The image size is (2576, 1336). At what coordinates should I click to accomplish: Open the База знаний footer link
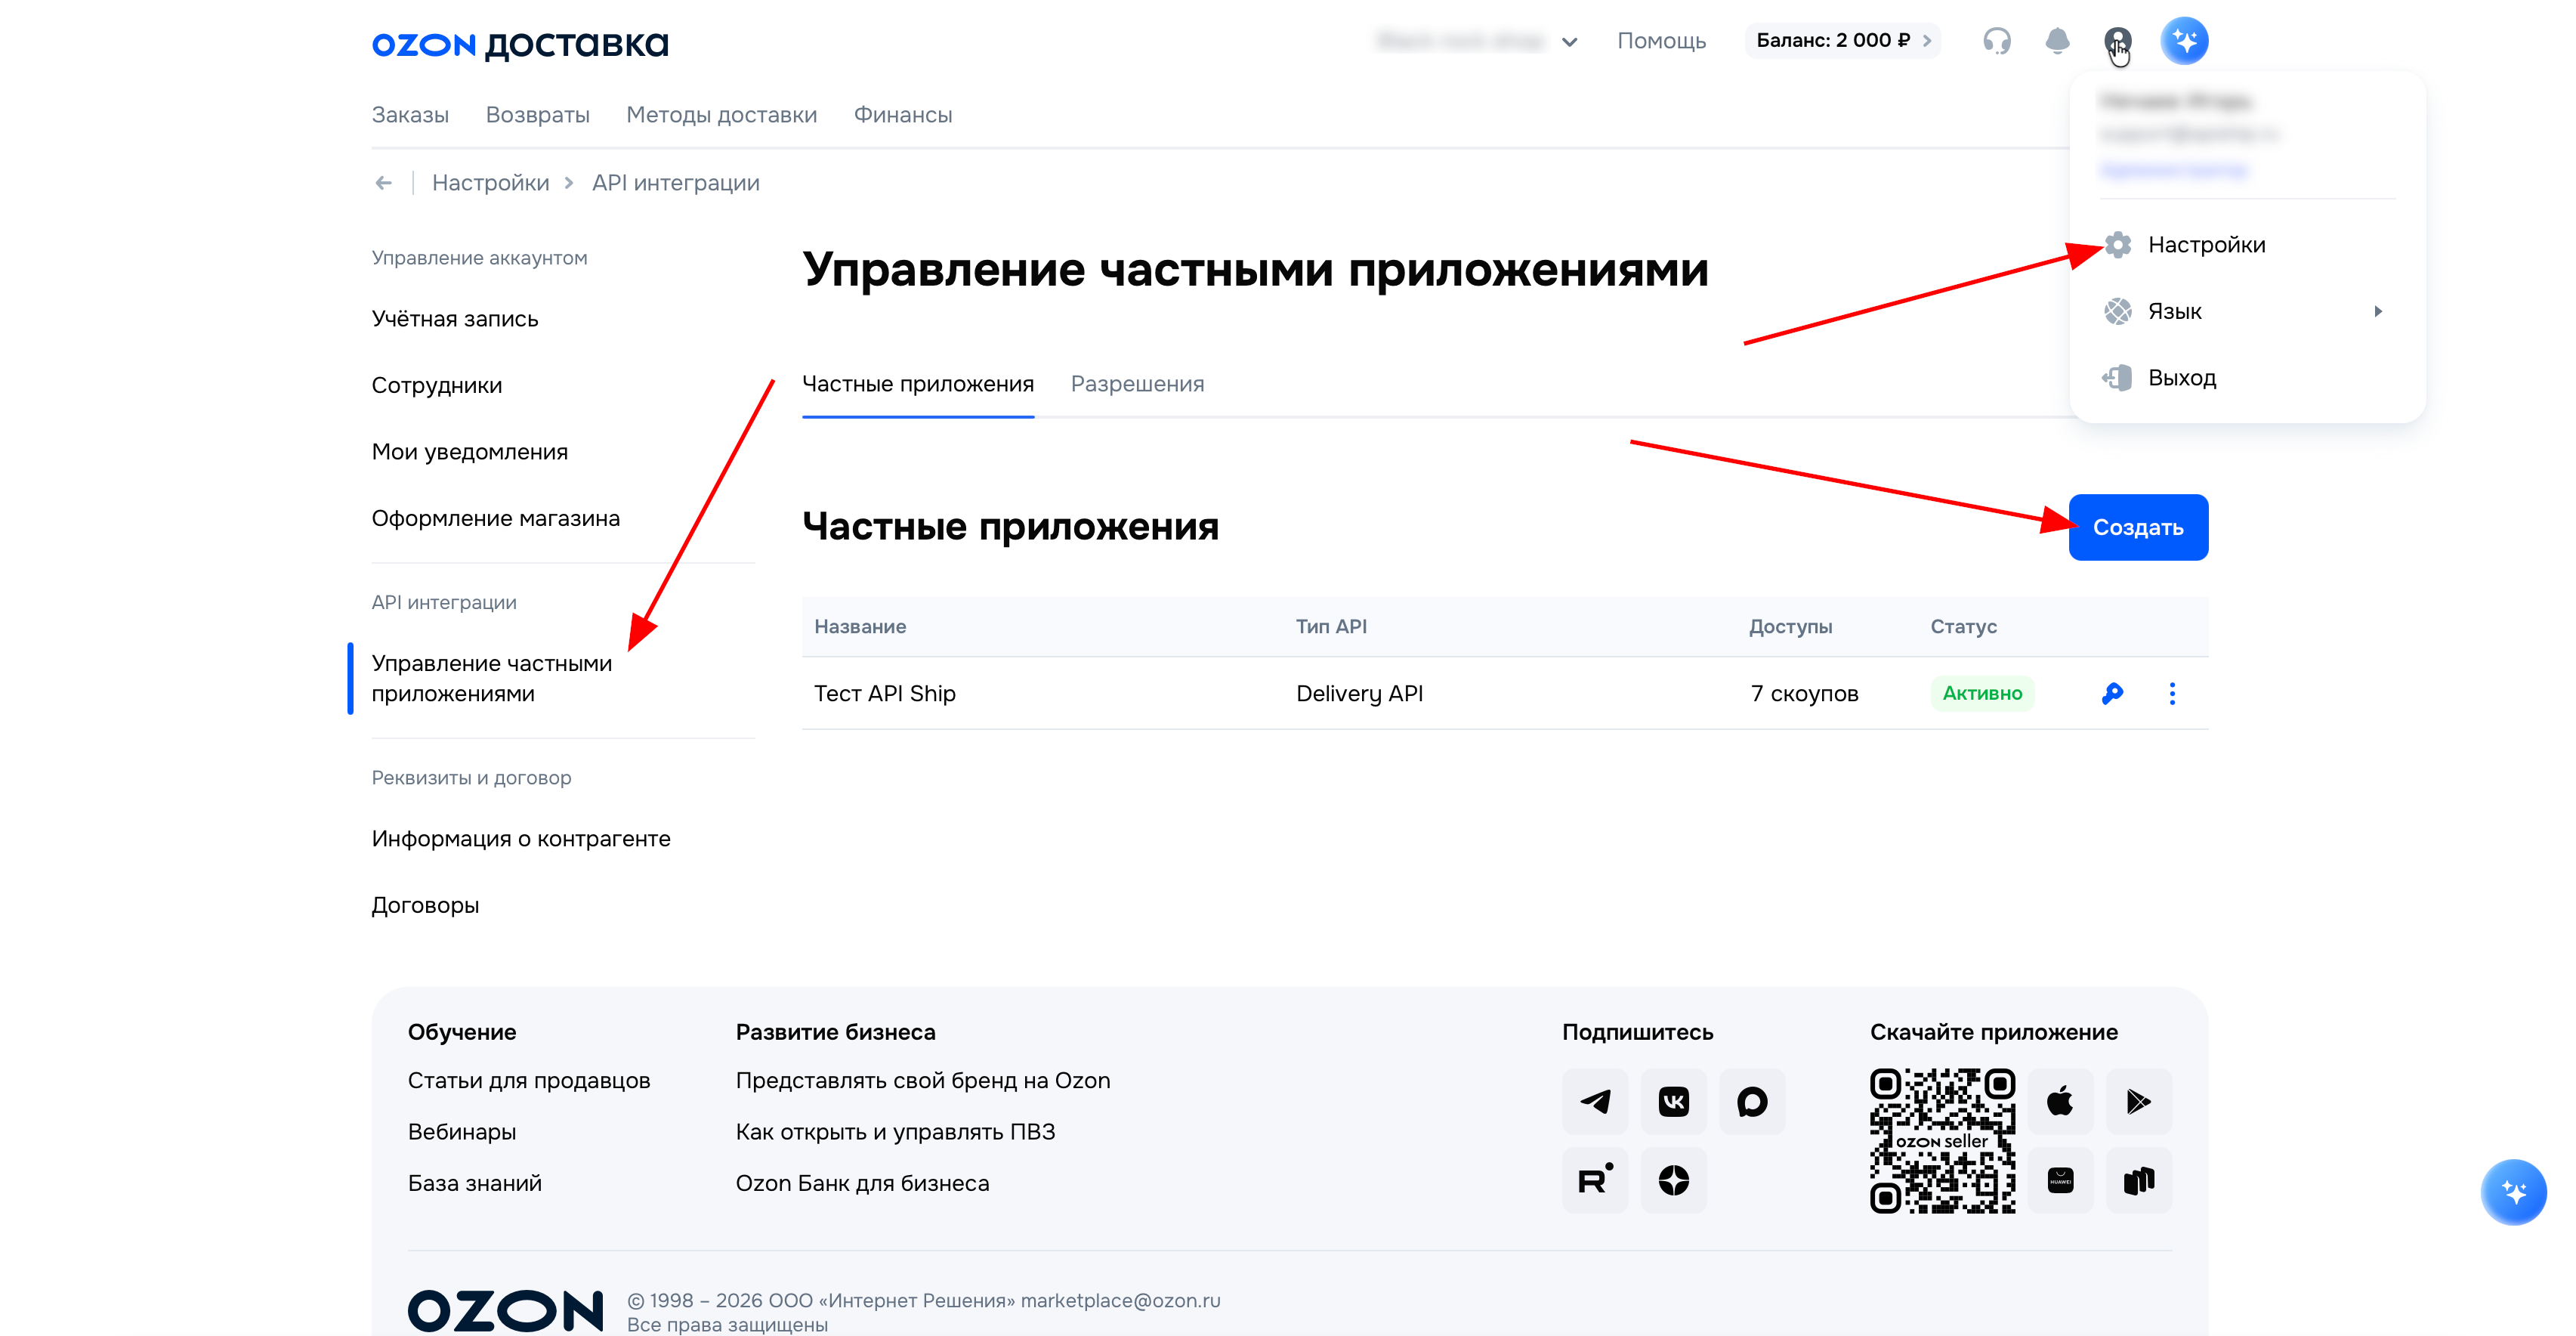tap(475, 1184)
